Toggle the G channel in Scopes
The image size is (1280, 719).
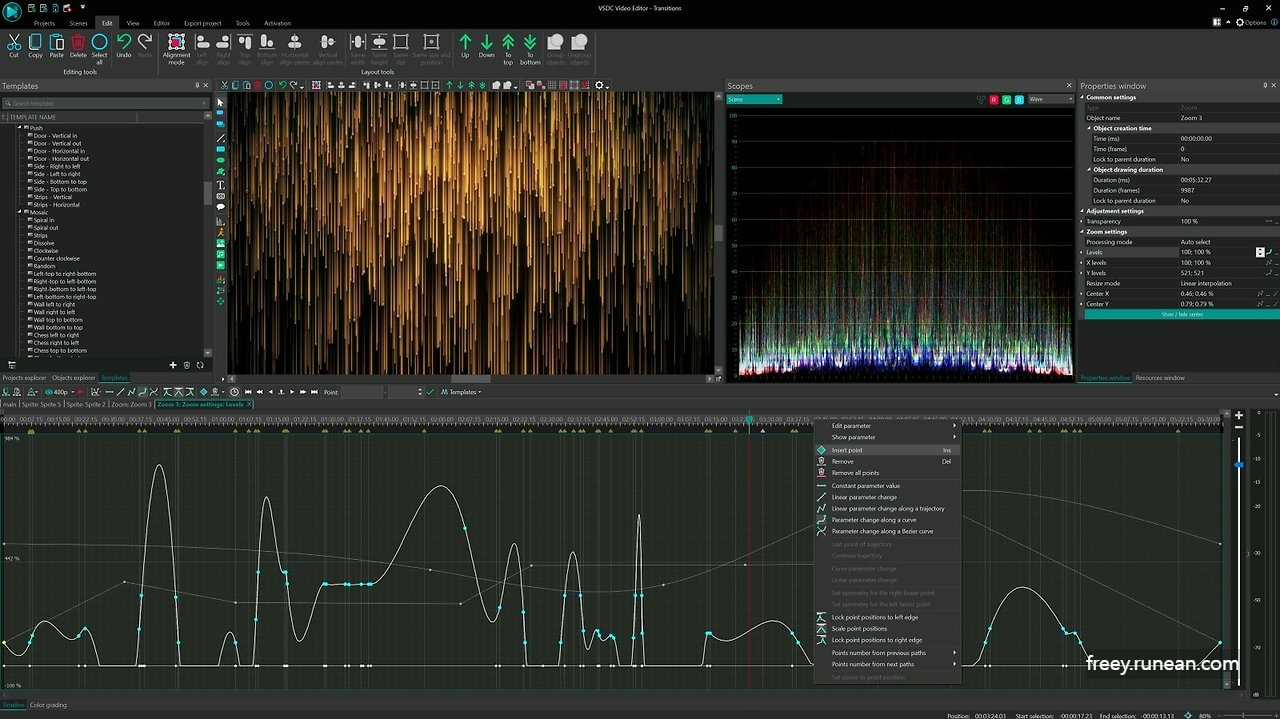pyautogui.click(x=1007, y=99)
